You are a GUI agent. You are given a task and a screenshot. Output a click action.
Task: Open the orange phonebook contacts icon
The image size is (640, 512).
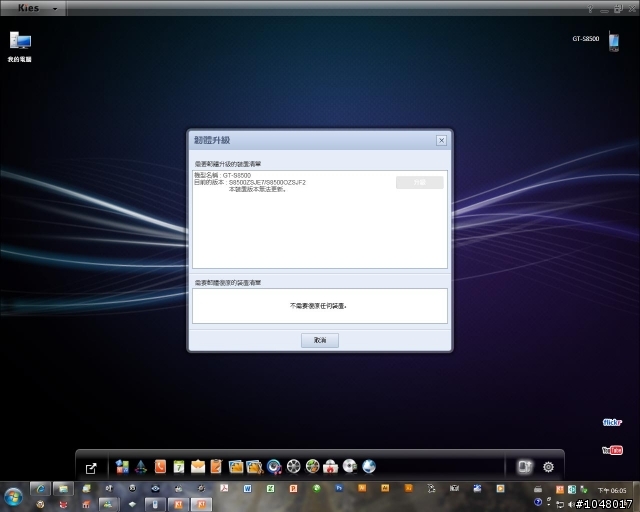tap(160, 466)
